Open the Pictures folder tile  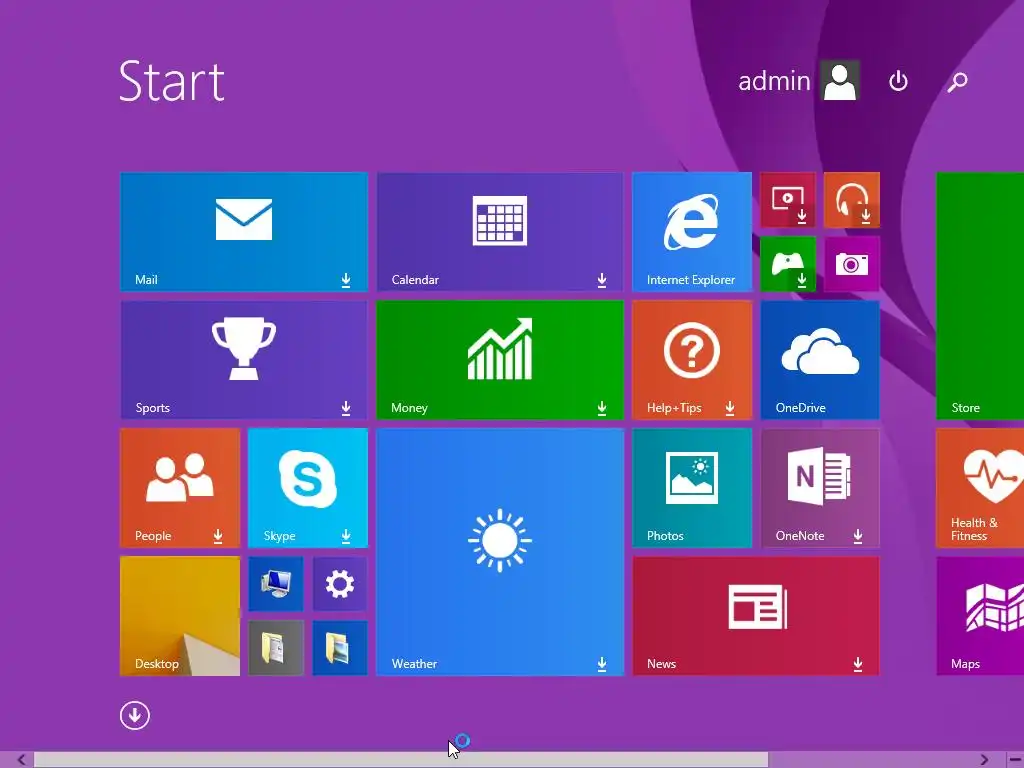click(x=340, y=648)
